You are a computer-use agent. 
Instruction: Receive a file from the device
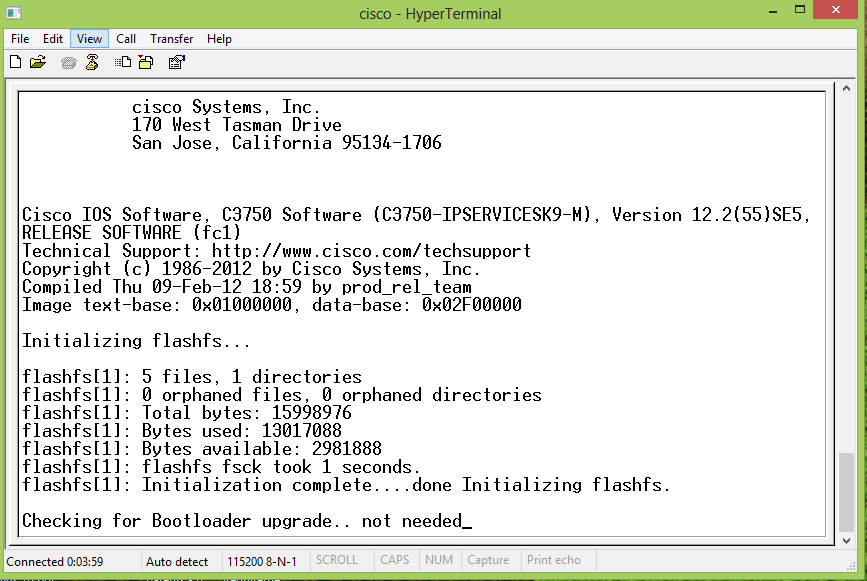(x=146, y=61)
